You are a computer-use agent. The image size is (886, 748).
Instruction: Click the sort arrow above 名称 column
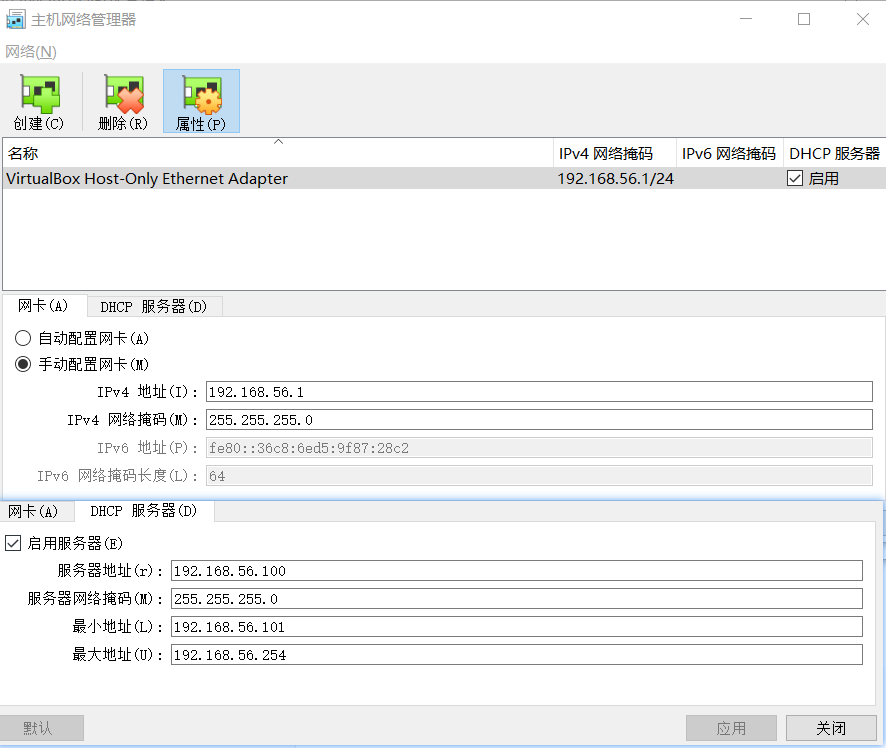tap(278, 142)
